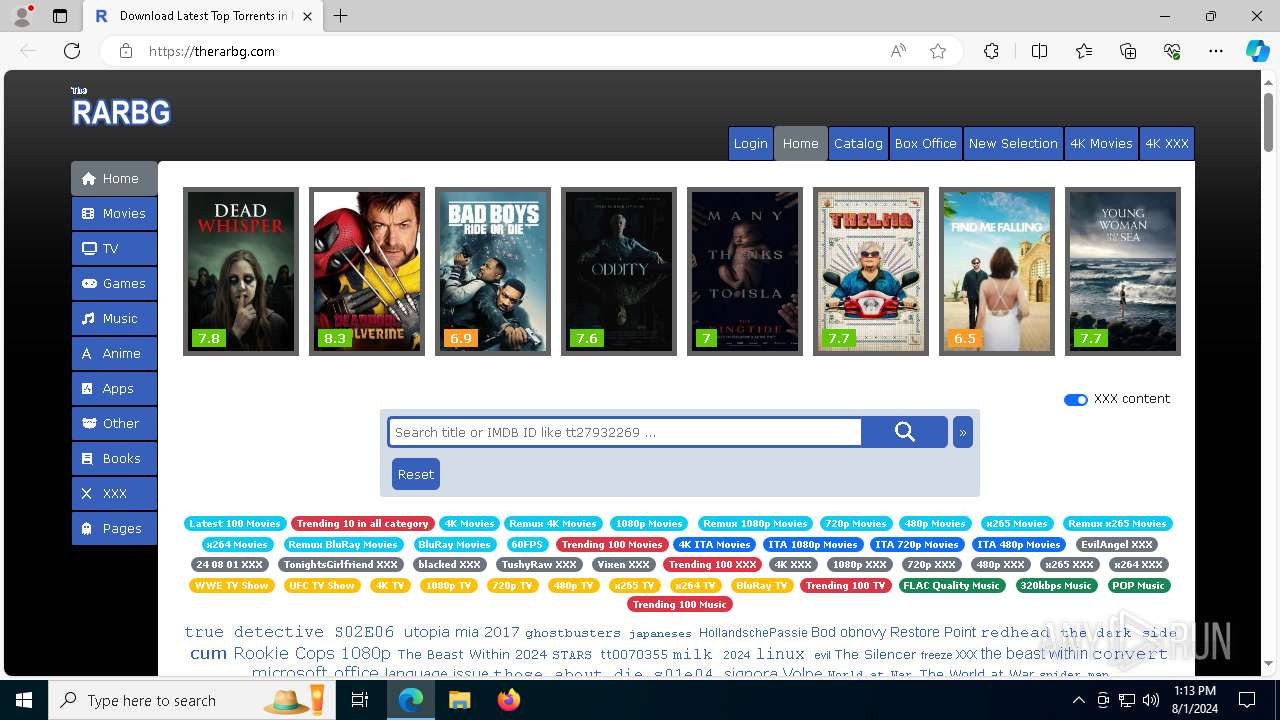This screenshot has height=720, width=1280.
Task: Open the Remux 4K Movies tag
Action: pos(552,523)
